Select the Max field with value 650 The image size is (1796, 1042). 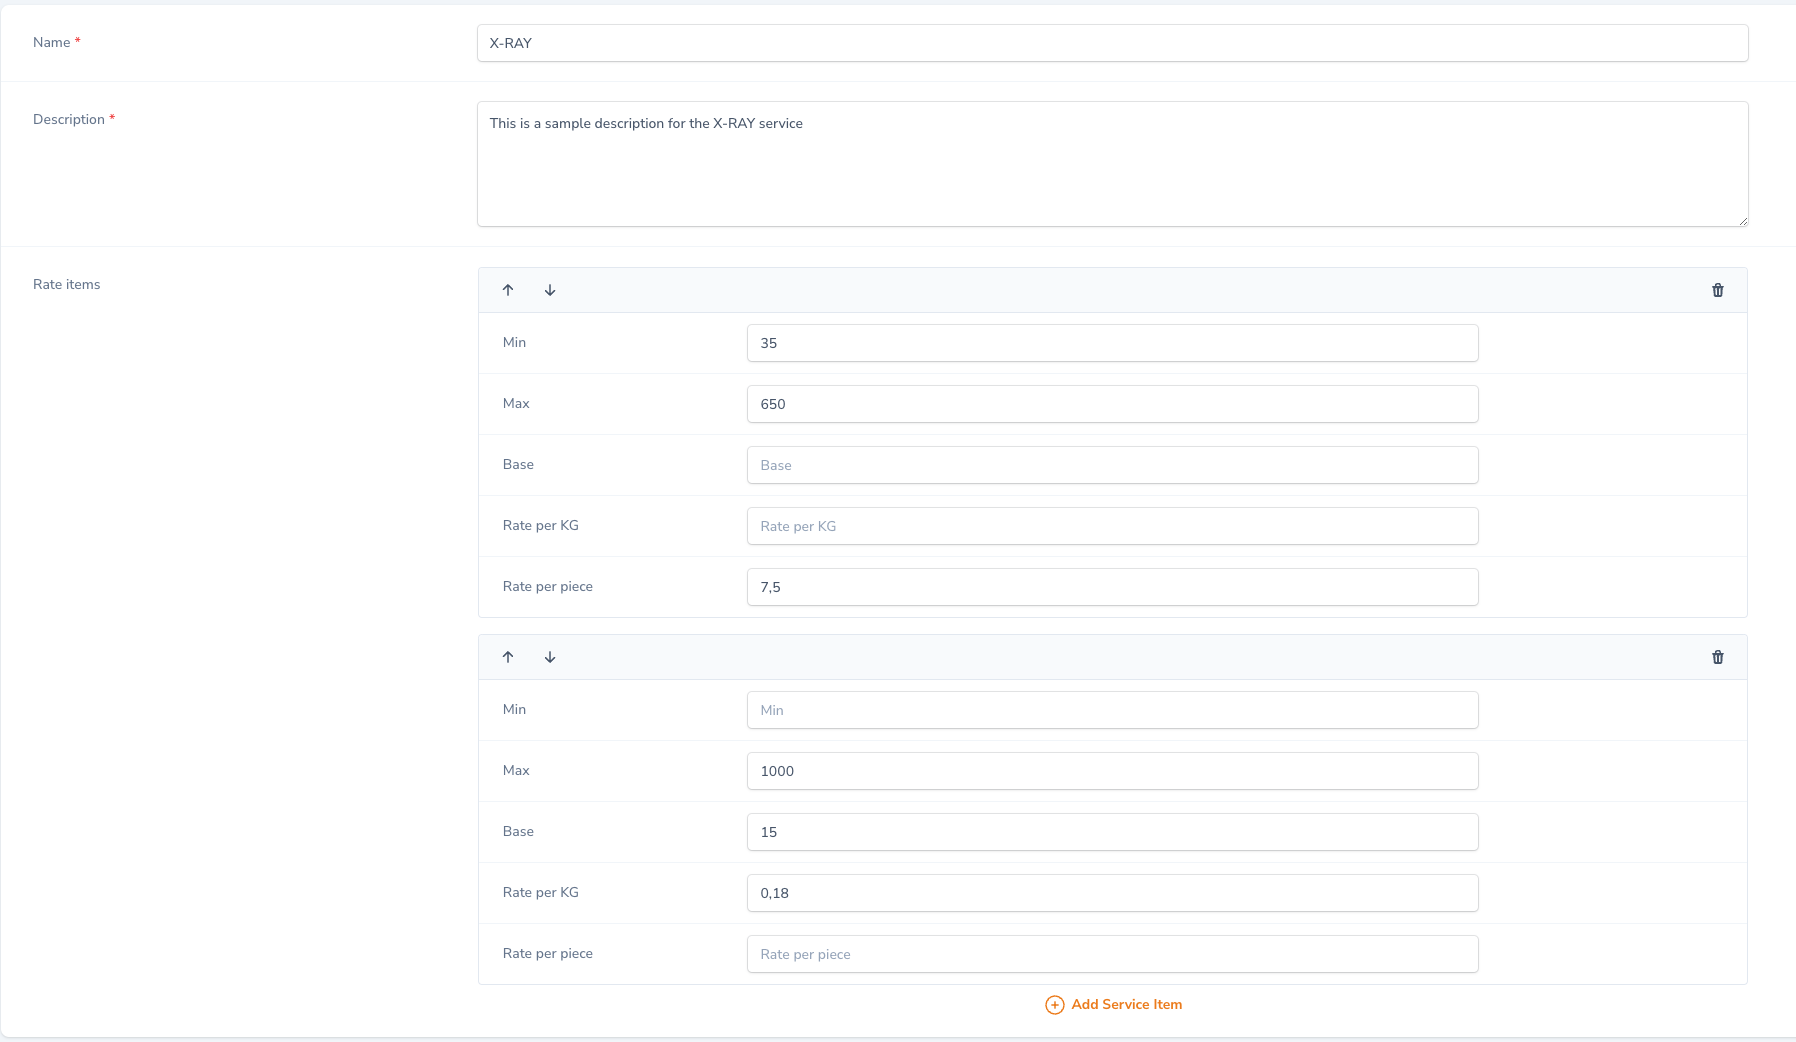(1112, 404)
